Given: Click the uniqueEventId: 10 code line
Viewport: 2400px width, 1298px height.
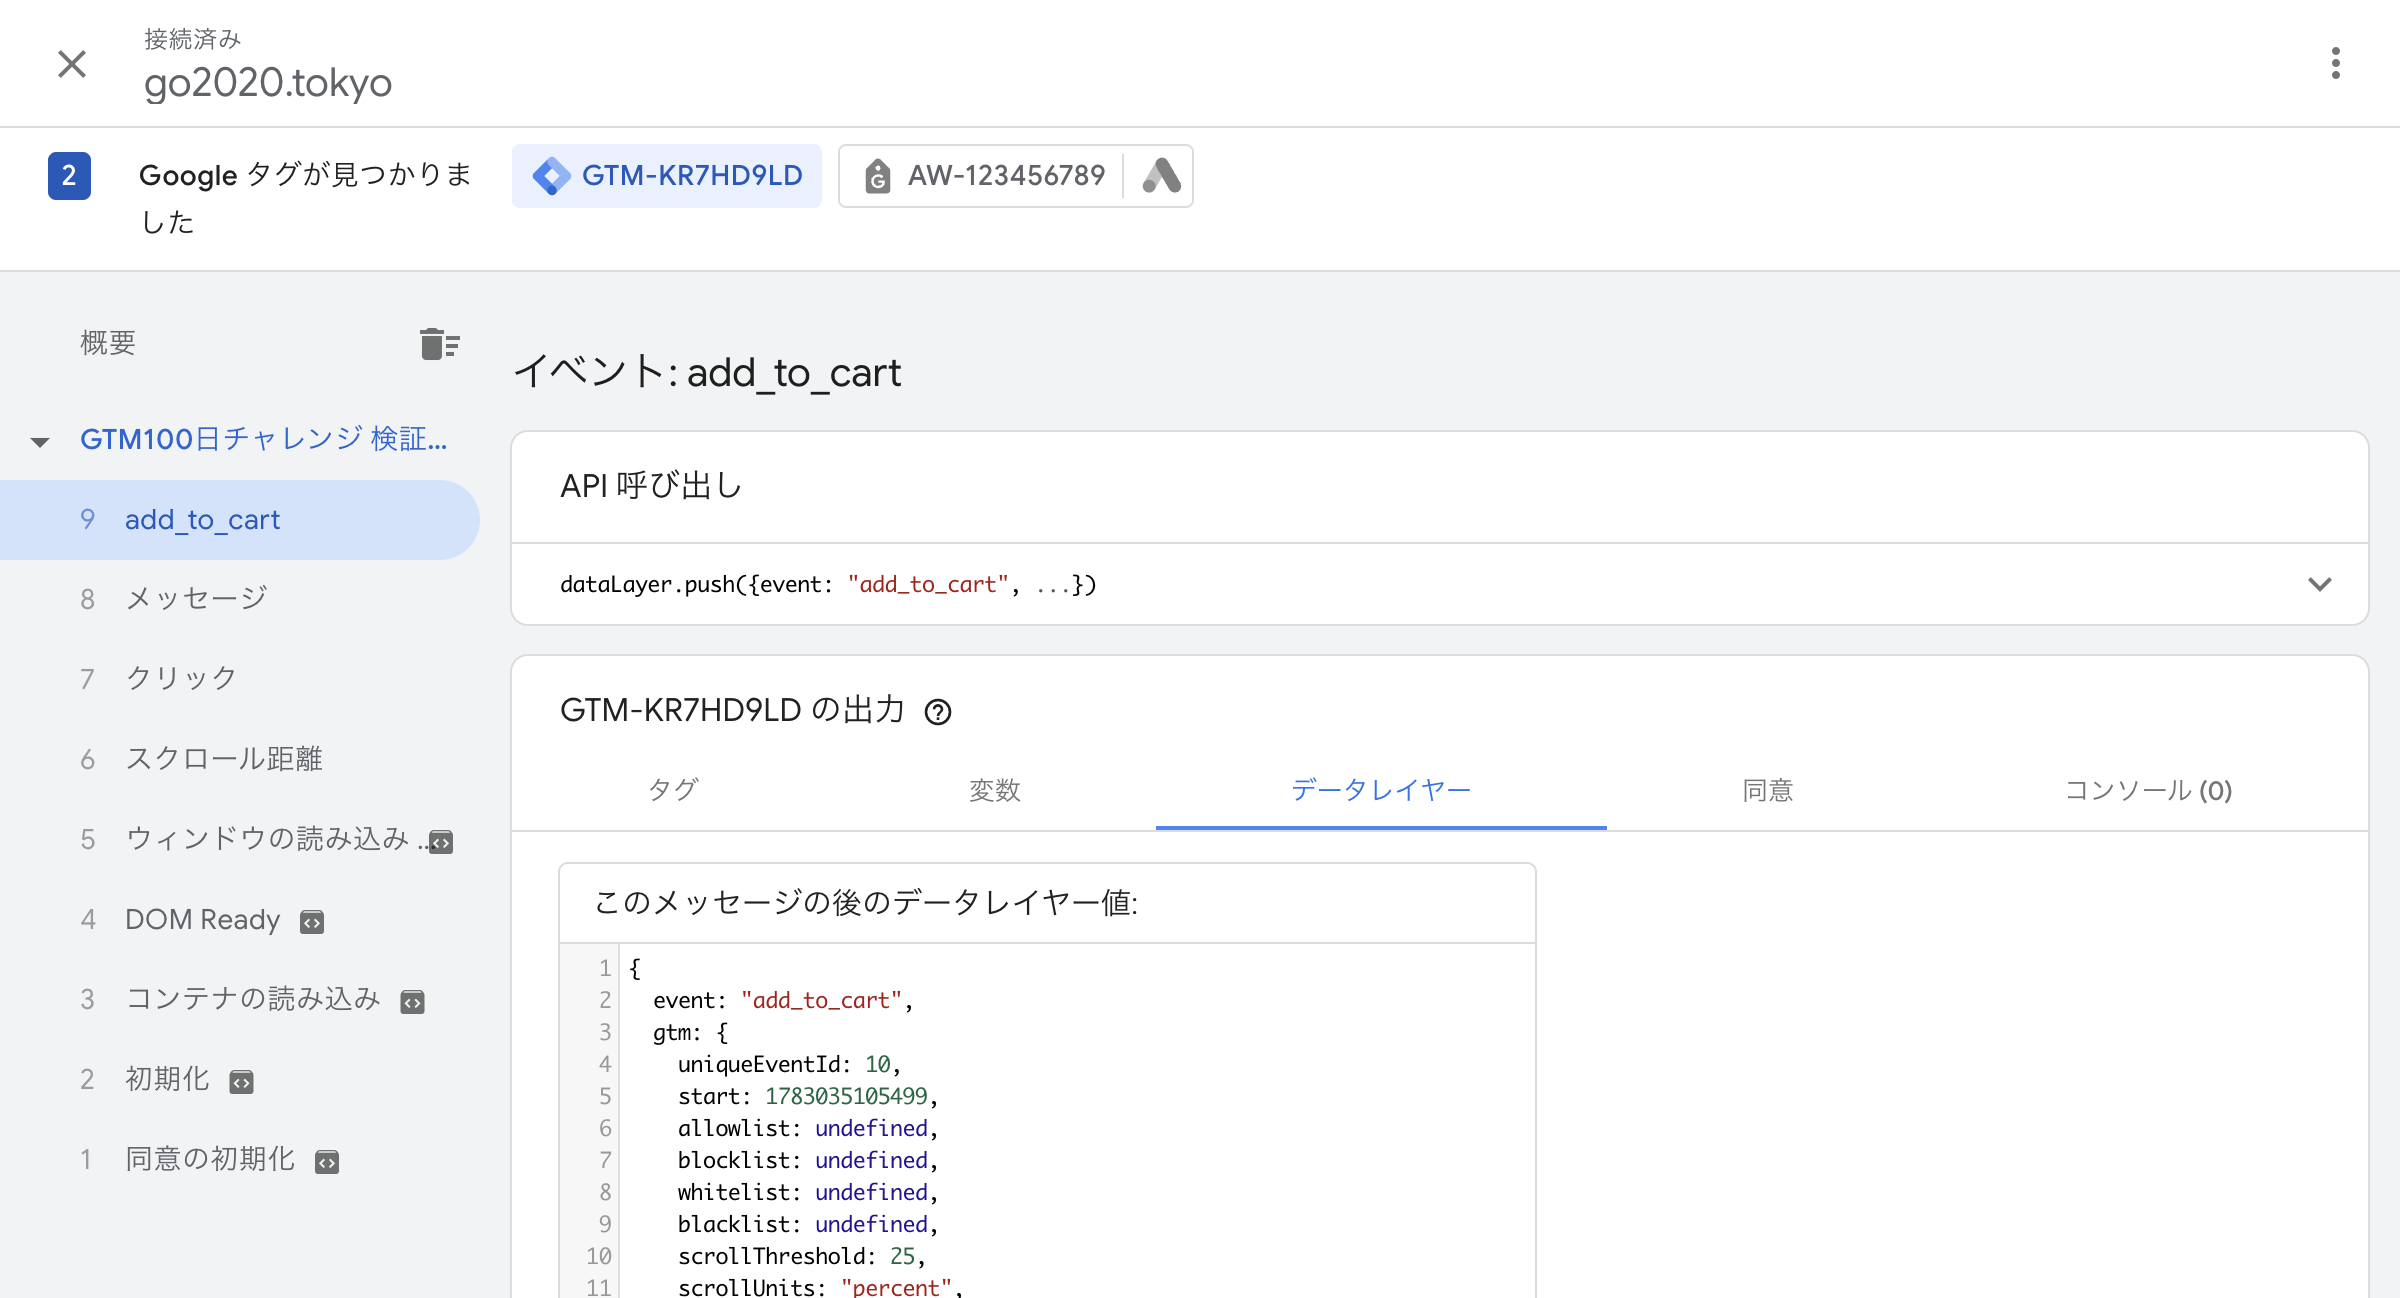Looking at the screenshot, I should pos(789,1064).
